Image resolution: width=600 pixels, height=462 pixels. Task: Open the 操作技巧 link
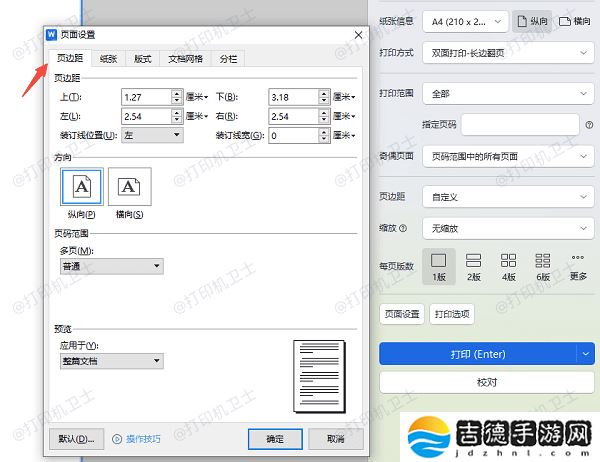(143, 439)
